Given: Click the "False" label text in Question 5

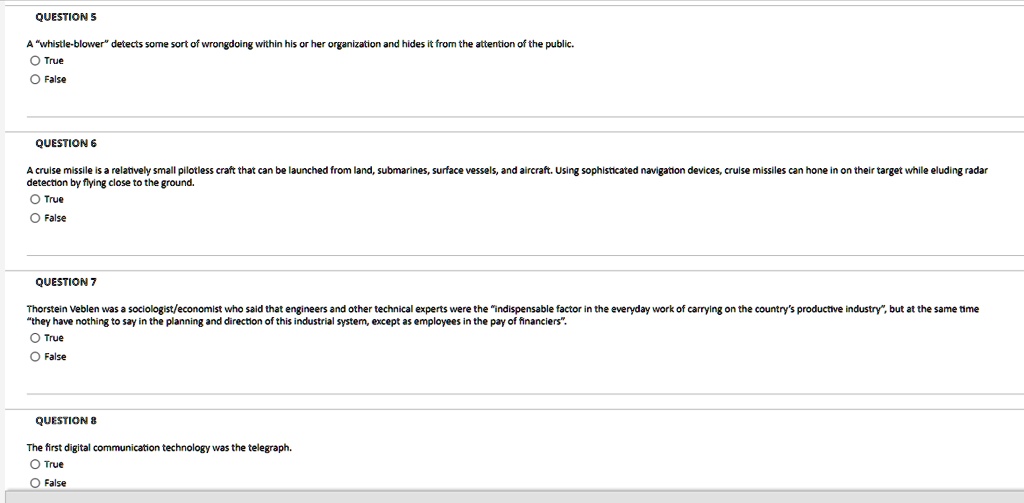Looking at the screenshot, I should (x=56, y=80).
